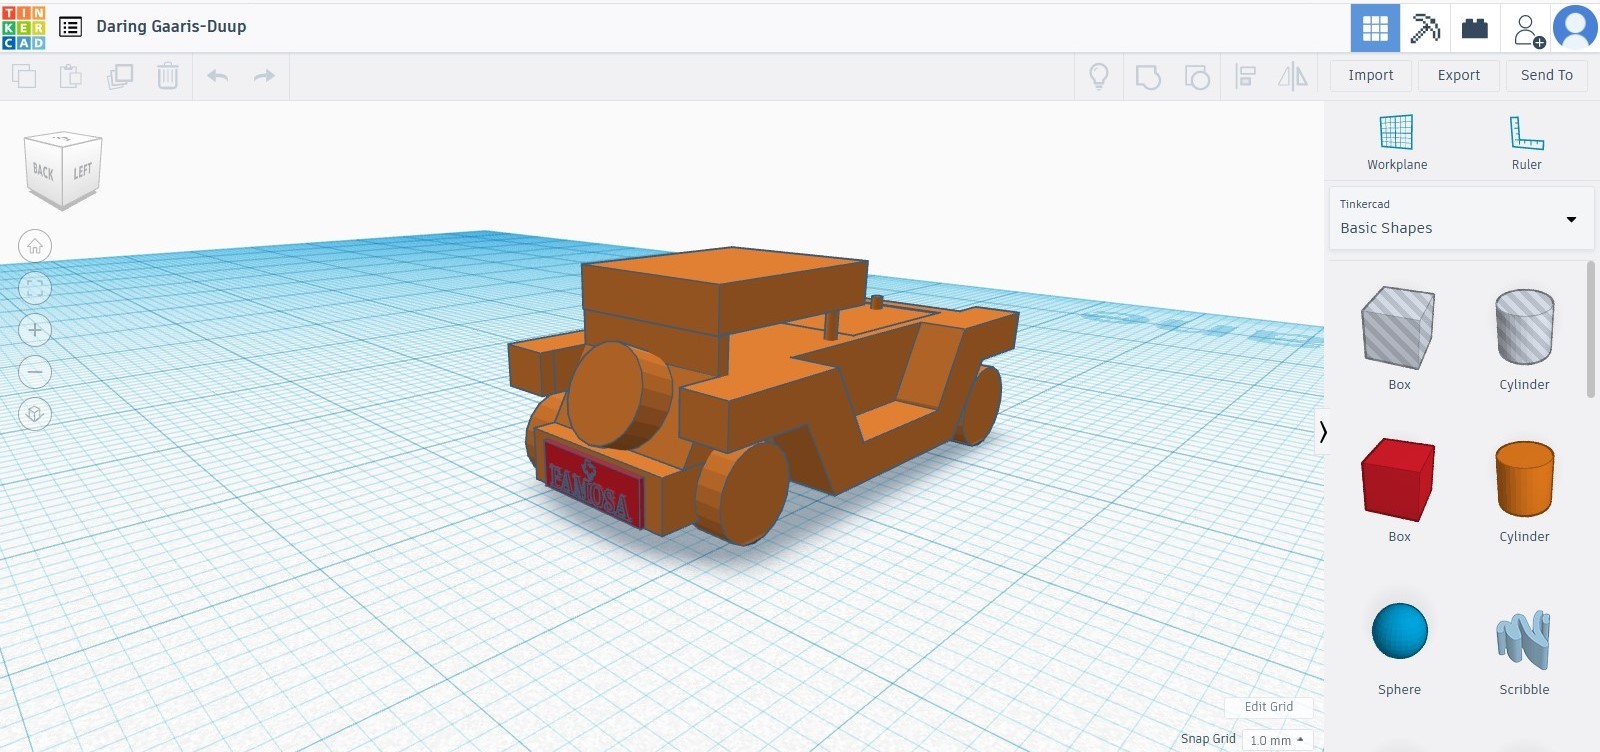Invite a collaborator with add-person icon
Viewport: 1600px width, 752px height.
(x=1528, y=30)
